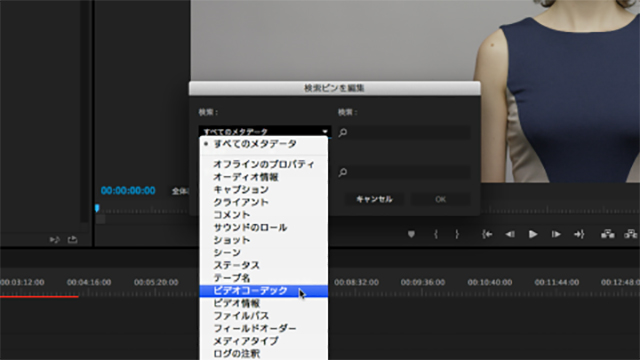Open the すべてのメタデータ dropdown in the dialog

coord(264,131)
